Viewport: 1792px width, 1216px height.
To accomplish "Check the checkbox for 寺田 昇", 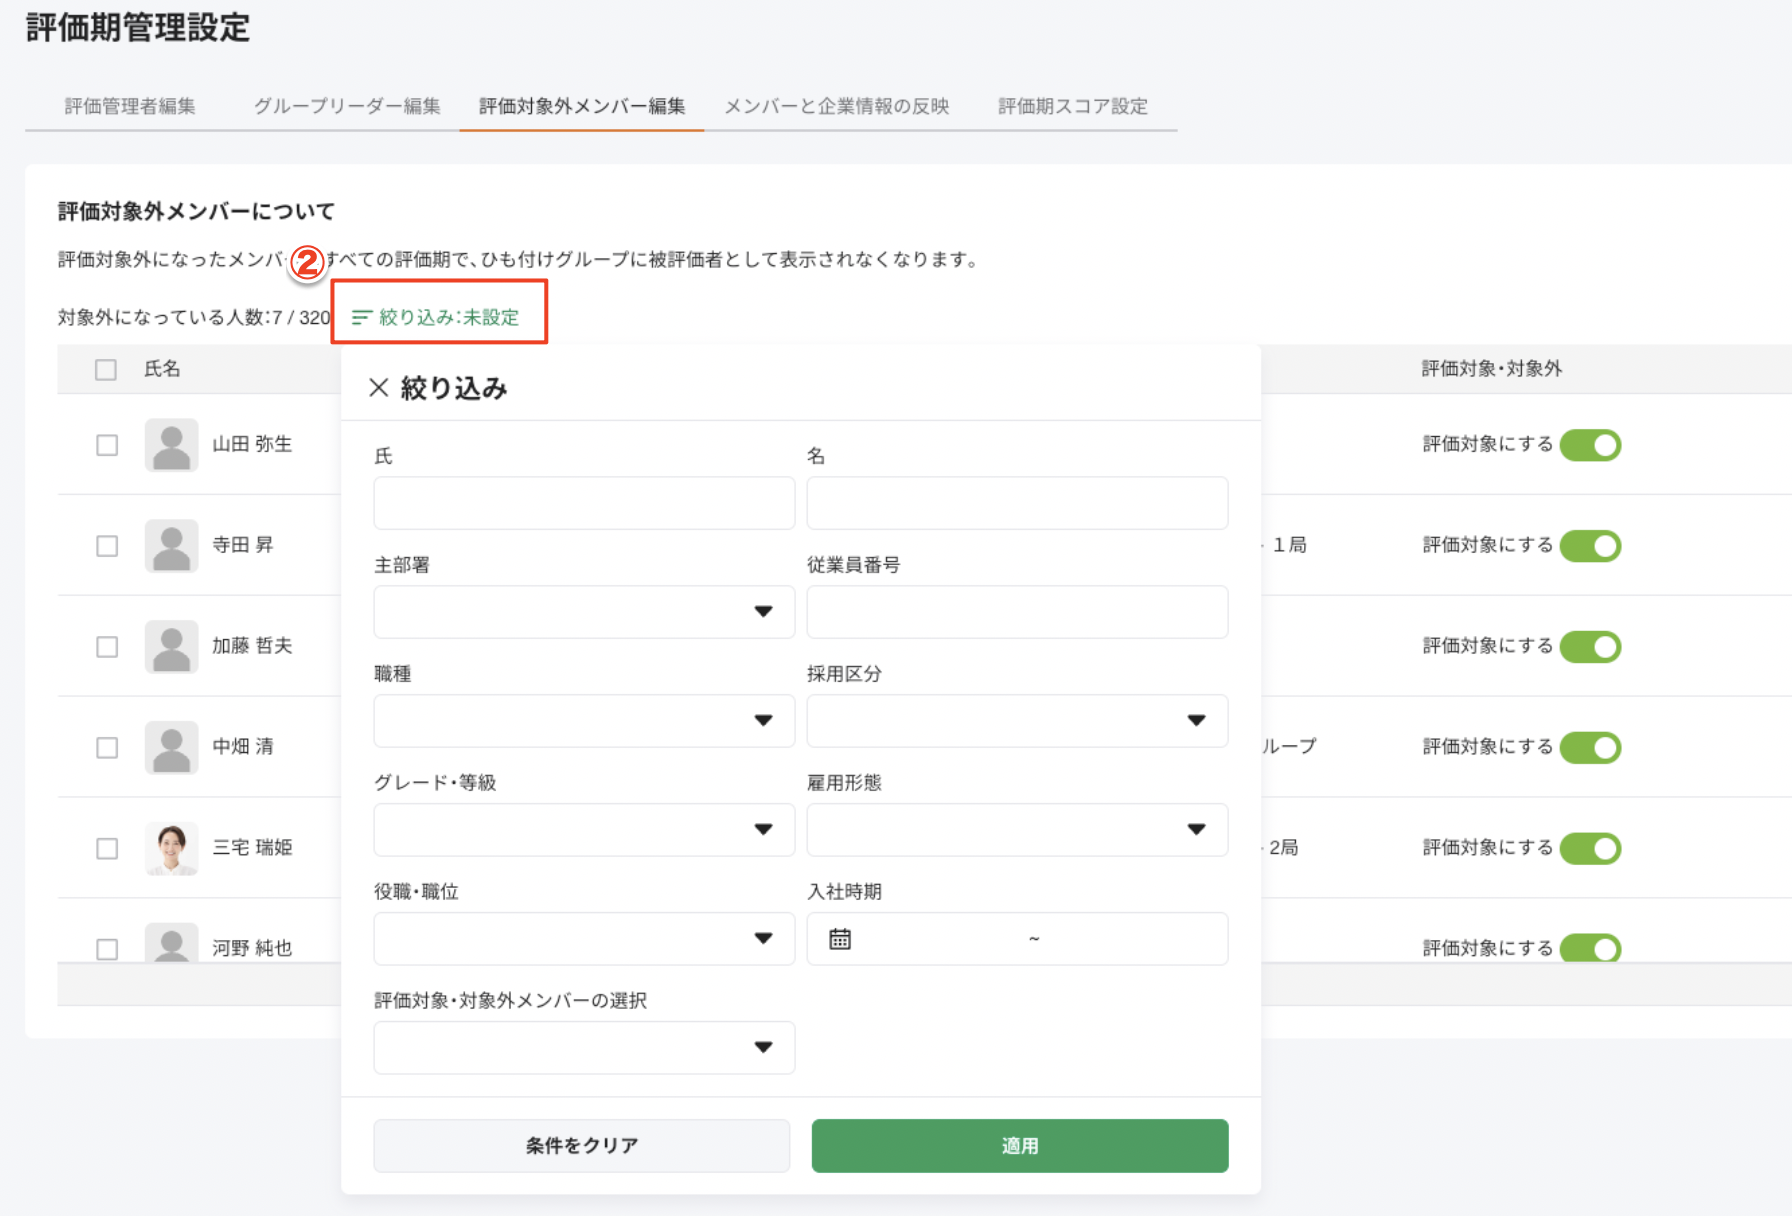I will (107, 546).
